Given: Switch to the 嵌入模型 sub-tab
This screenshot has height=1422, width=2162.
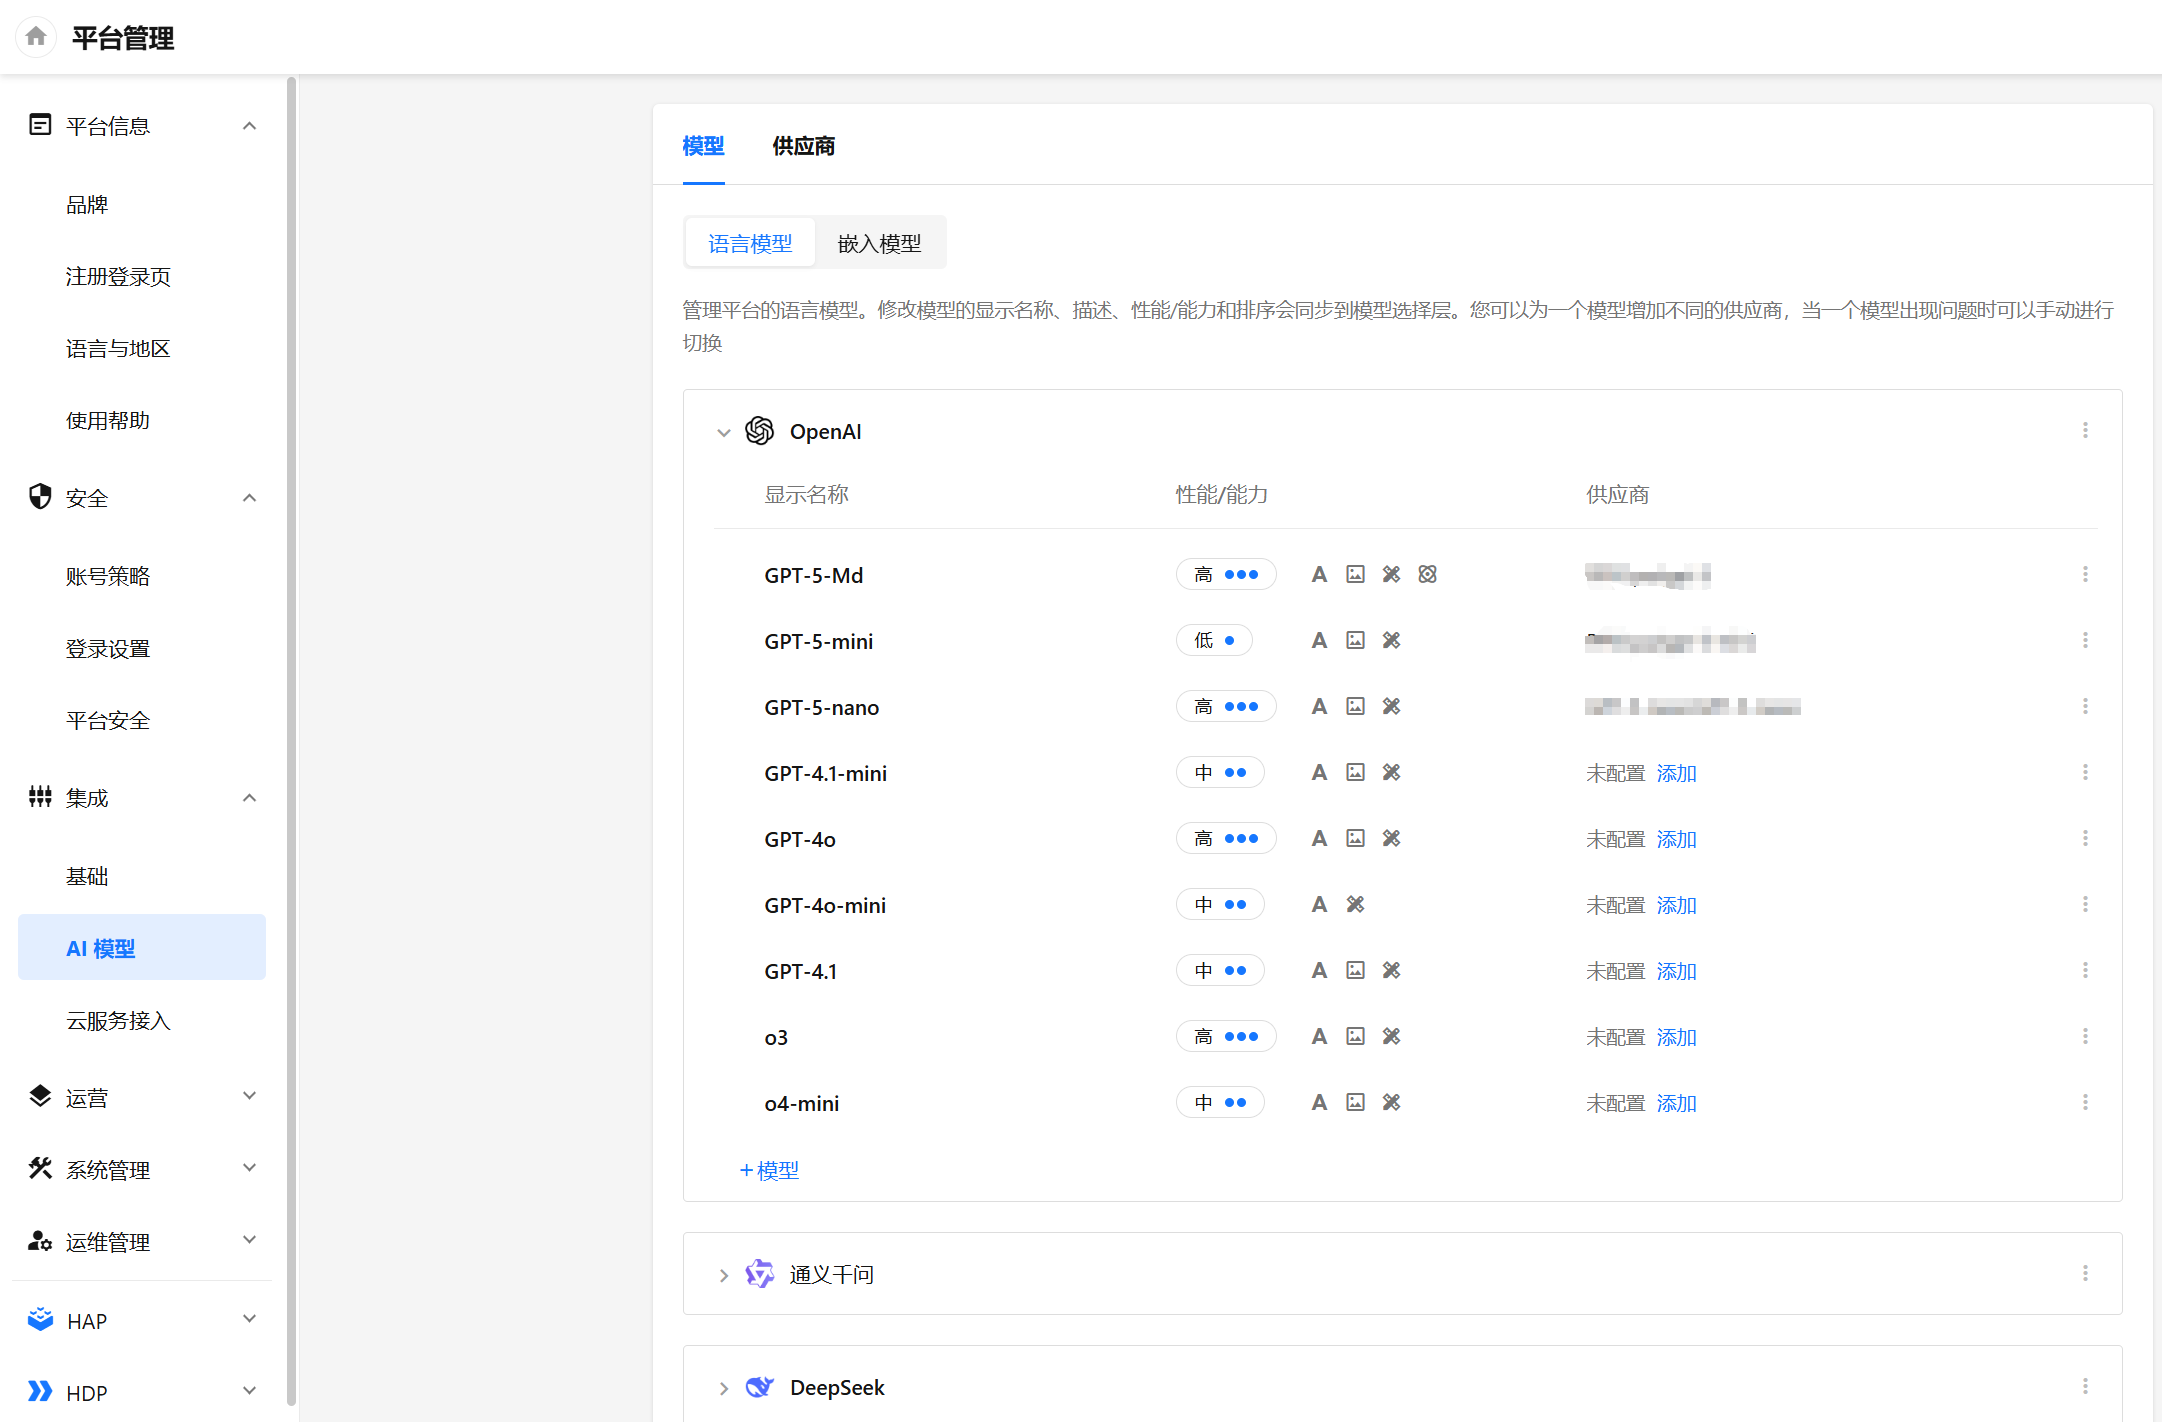Looking at the screenshot, I should [879, 243].
